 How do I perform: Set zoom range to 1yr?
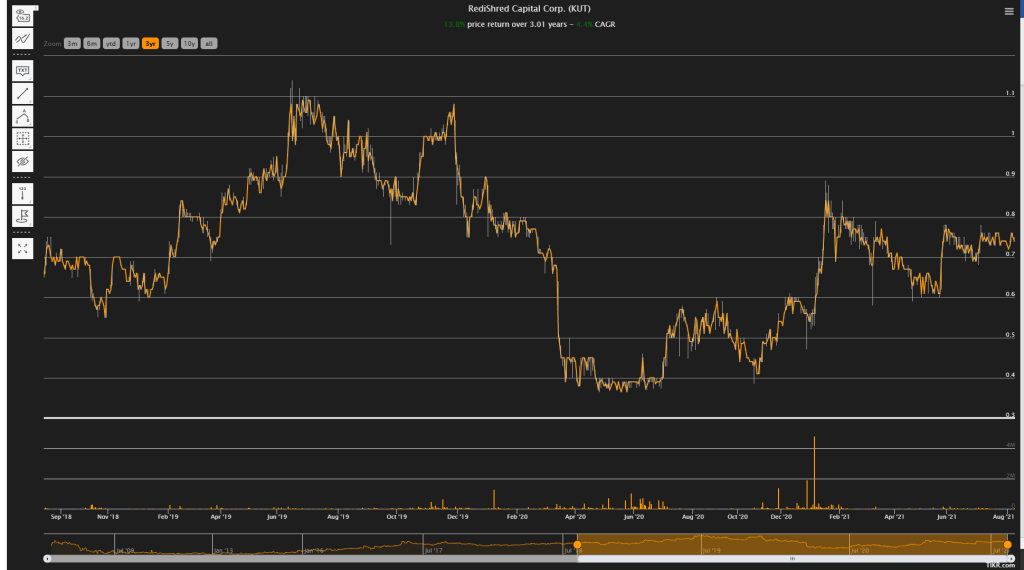point(131,44)
